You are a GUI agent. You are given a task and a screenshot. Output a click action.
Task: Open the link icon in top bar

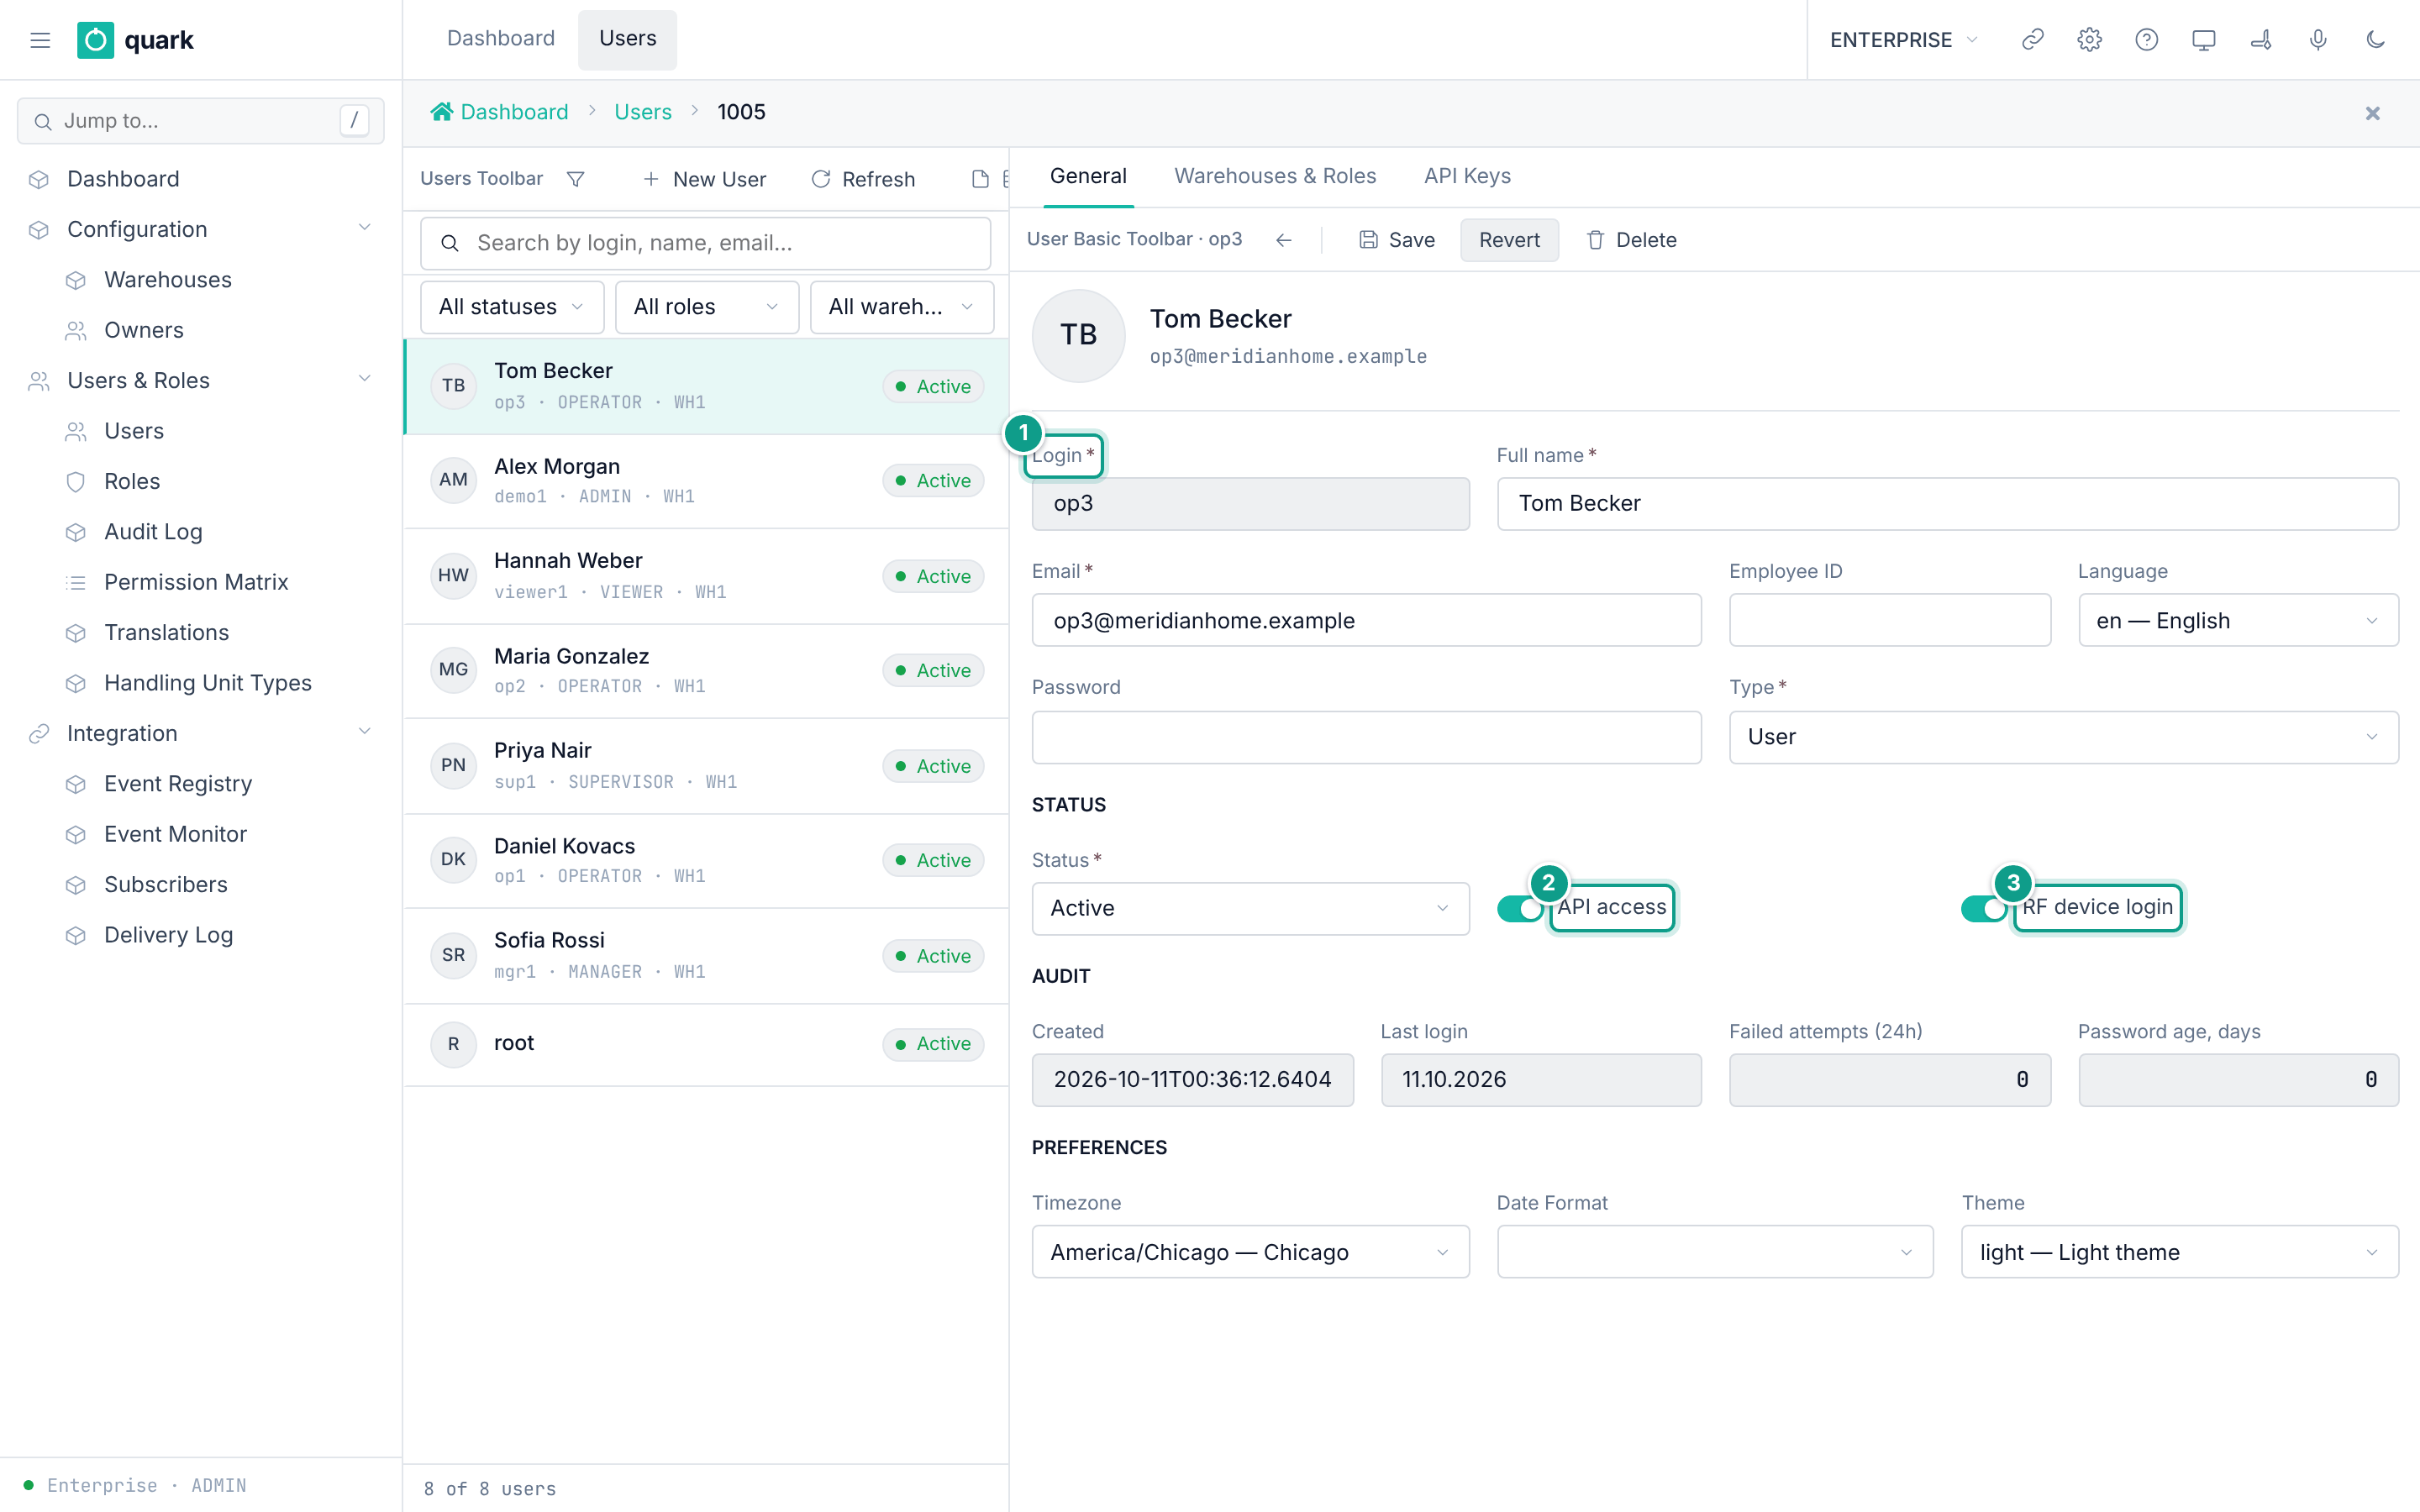2032,40
